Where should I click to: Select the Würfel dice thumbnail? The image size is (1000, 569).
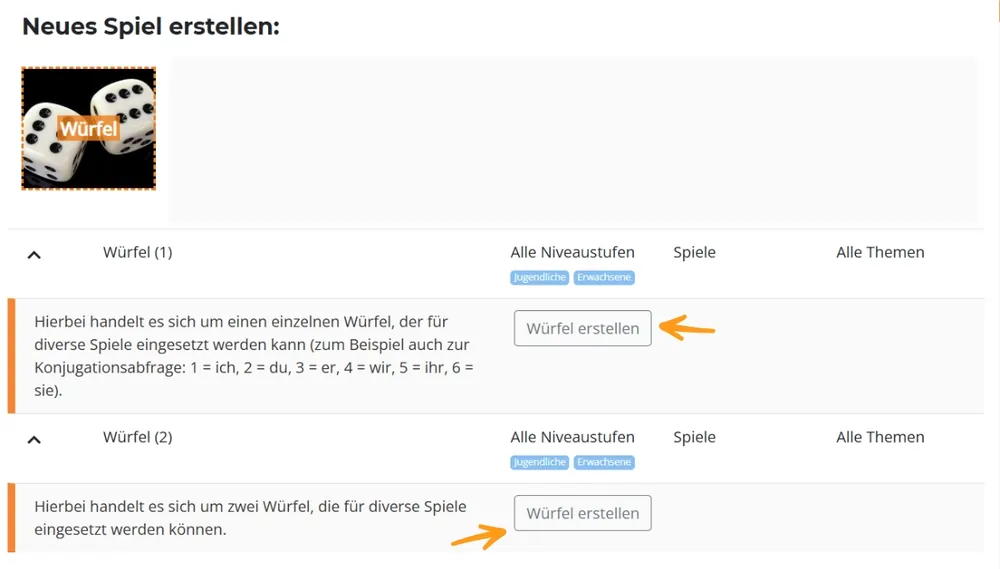point(88,128)
